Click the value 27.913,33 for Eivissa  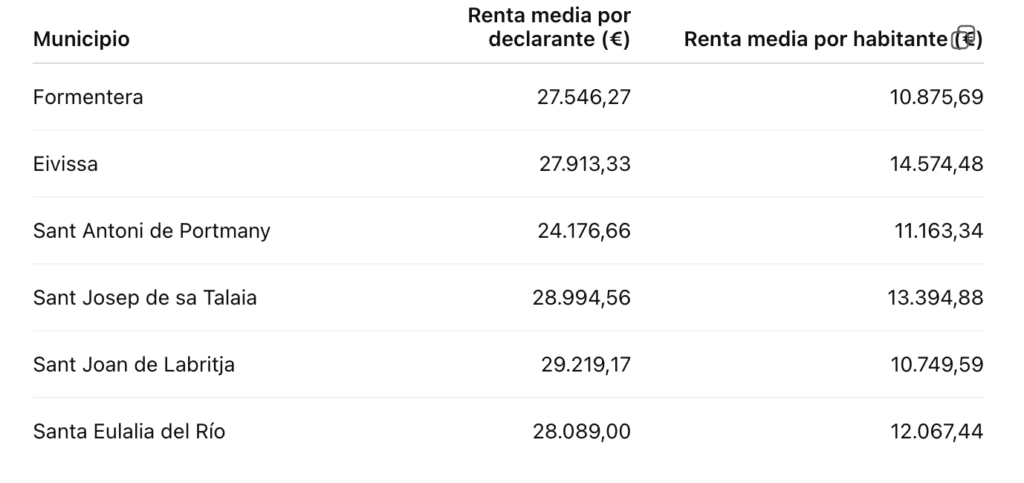(x=585, y=164)
